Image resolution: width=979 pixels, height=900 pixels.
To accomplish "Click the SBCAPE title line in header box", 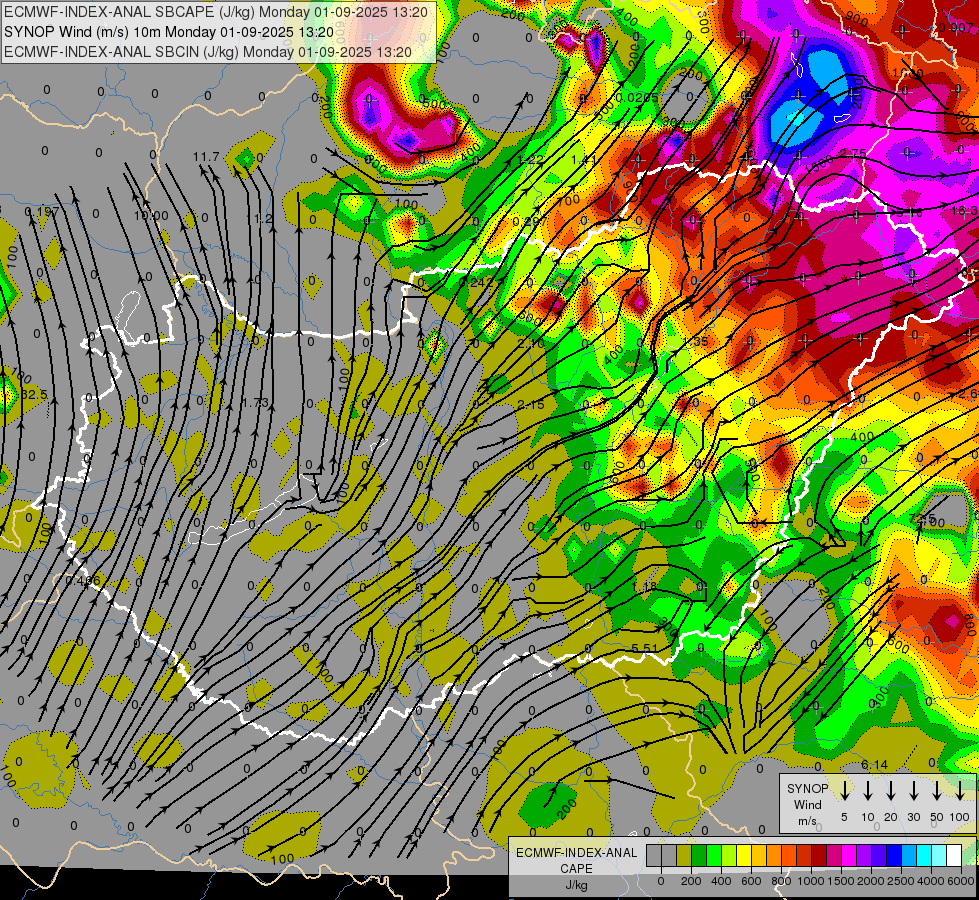I will point(216,12).
